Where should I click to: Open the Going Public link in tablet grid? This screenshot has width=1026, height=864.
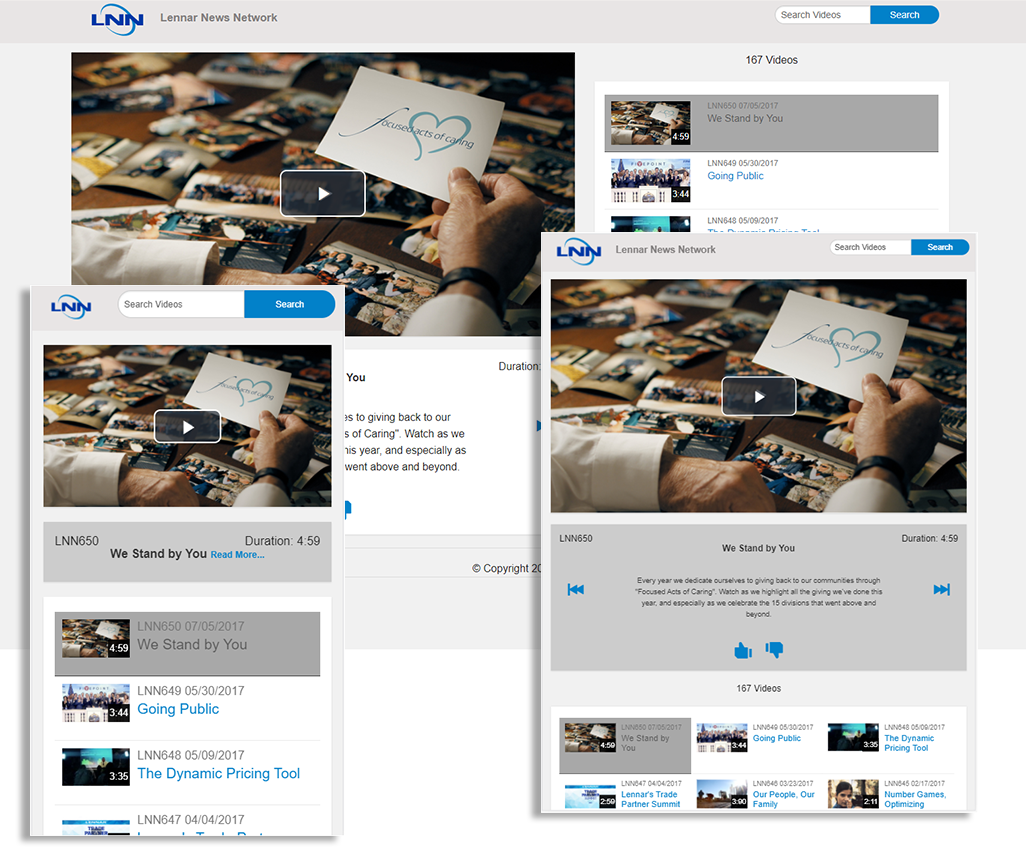coord(777,738)
